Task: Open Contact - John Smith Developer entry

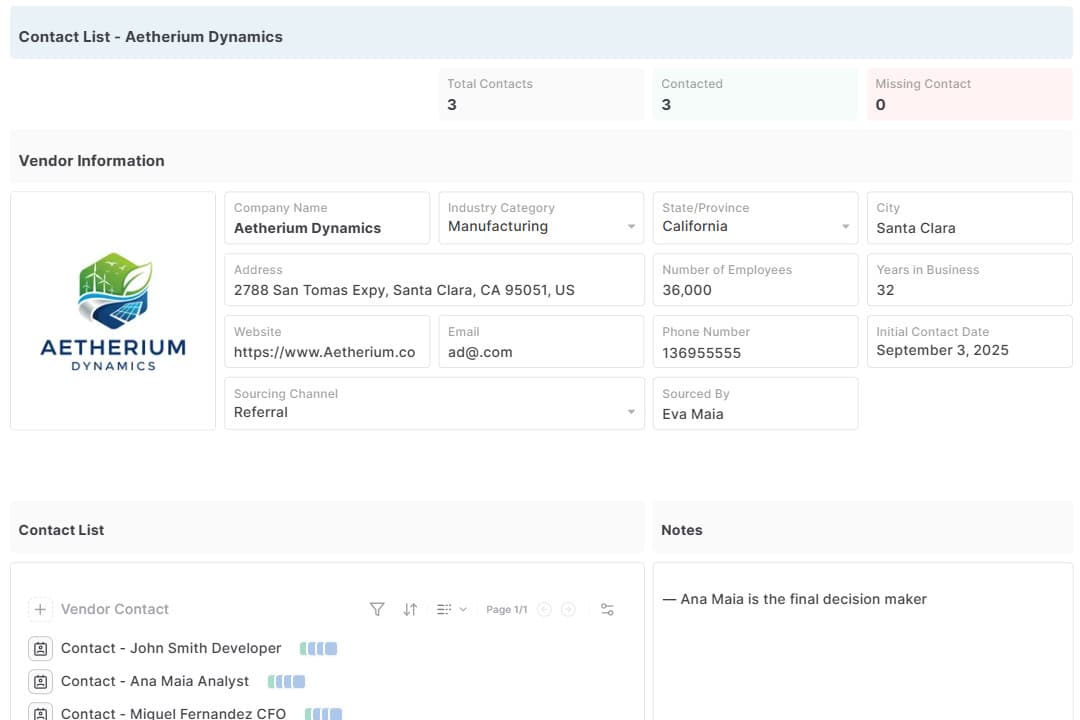Action: pyautogui.click(x=171, y=648)
